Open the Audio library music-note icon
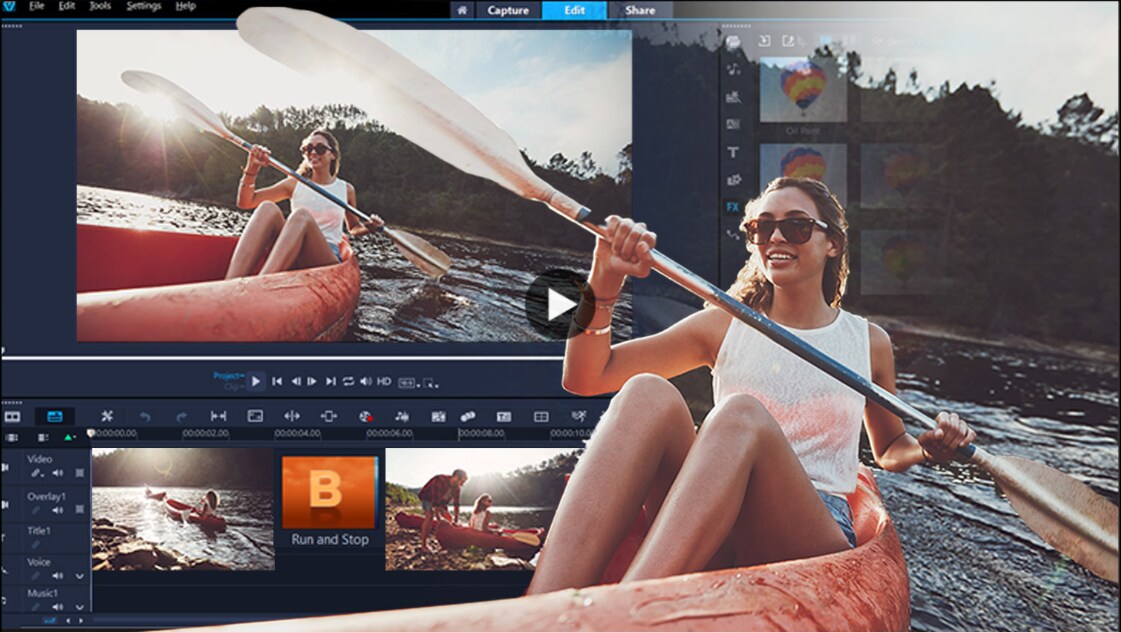This screenshot has width=1121, height=633. tap(733, 69)
